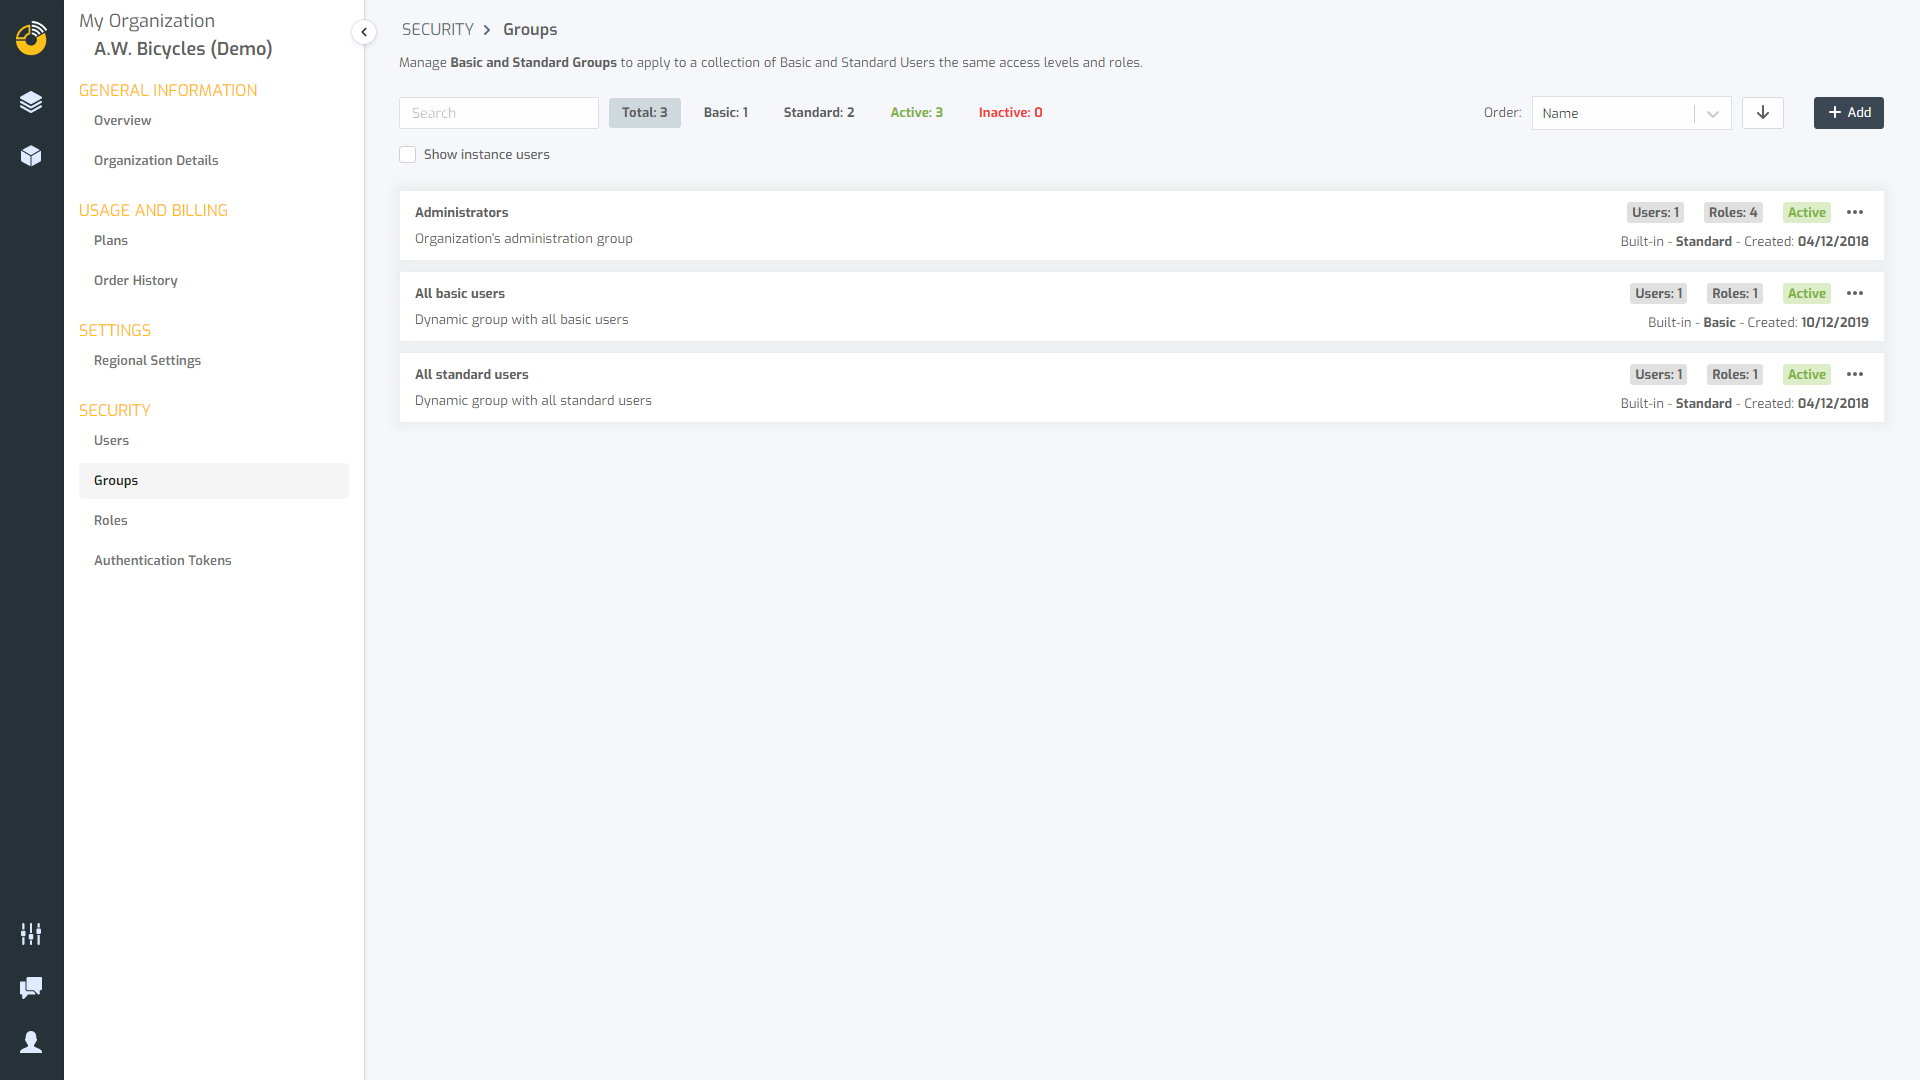Screen dimensions: 1920x1080
Task: Open the user account icon in sidebar
Action: click(x=31, y=1041)
